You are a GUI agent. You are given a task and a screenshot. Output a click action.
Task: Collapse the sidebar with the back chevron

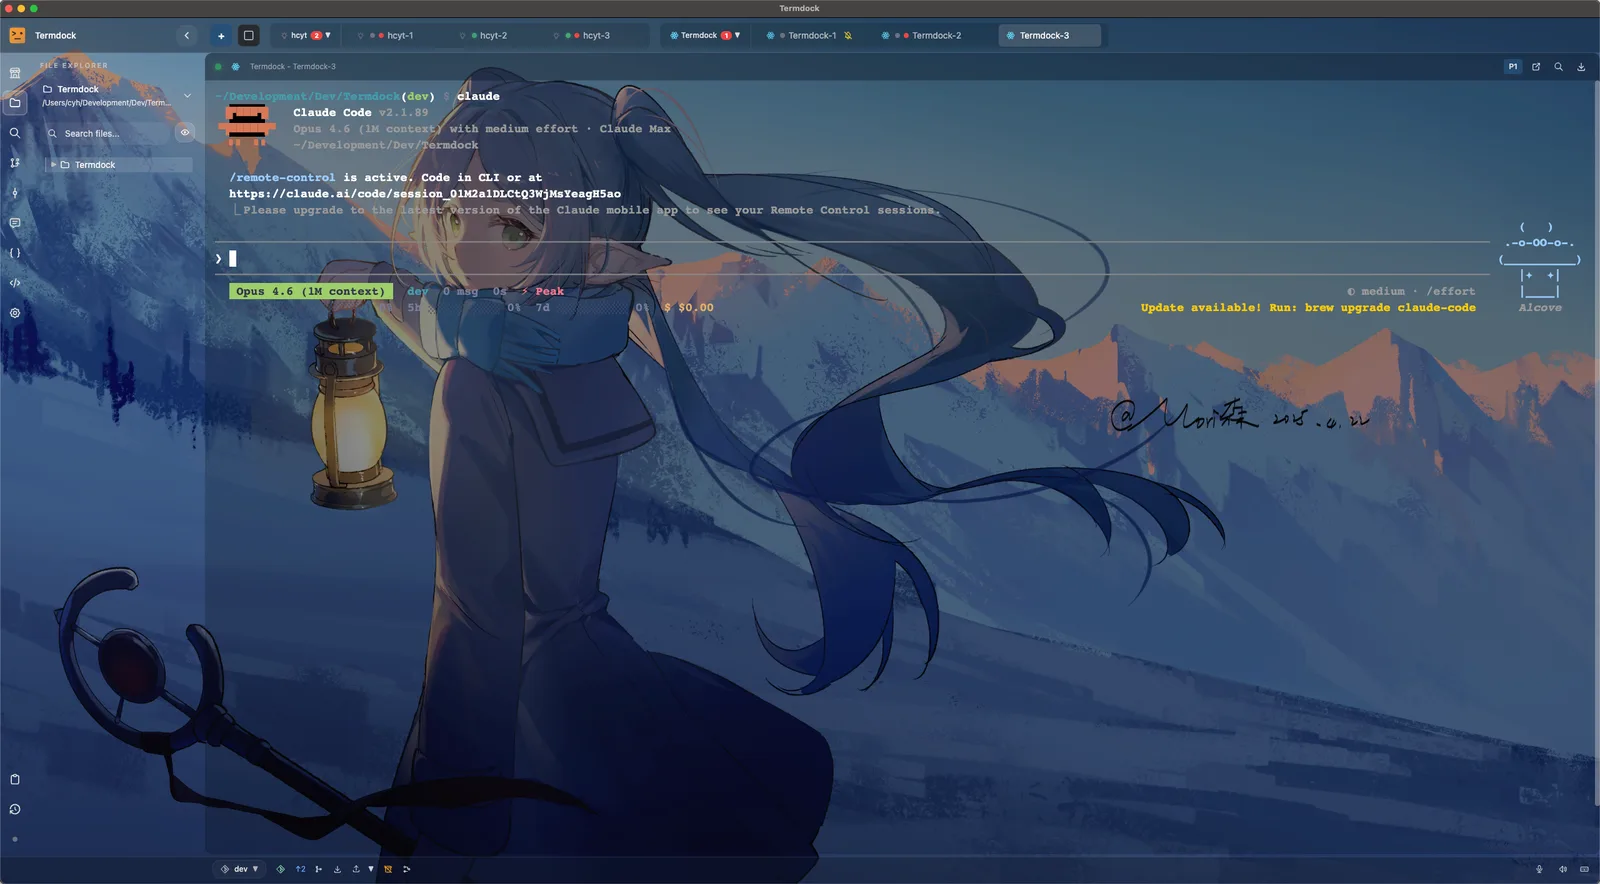tap(187, 35)
